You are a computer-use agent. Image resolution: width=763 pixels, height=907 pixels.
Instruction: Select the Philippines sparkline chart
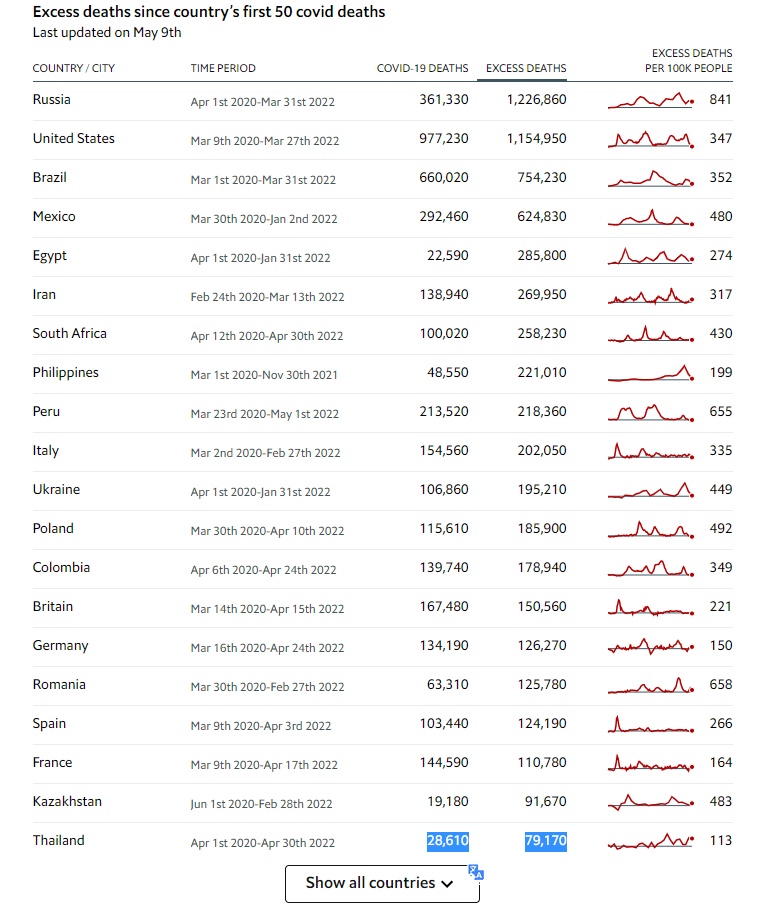pos(651,373)
